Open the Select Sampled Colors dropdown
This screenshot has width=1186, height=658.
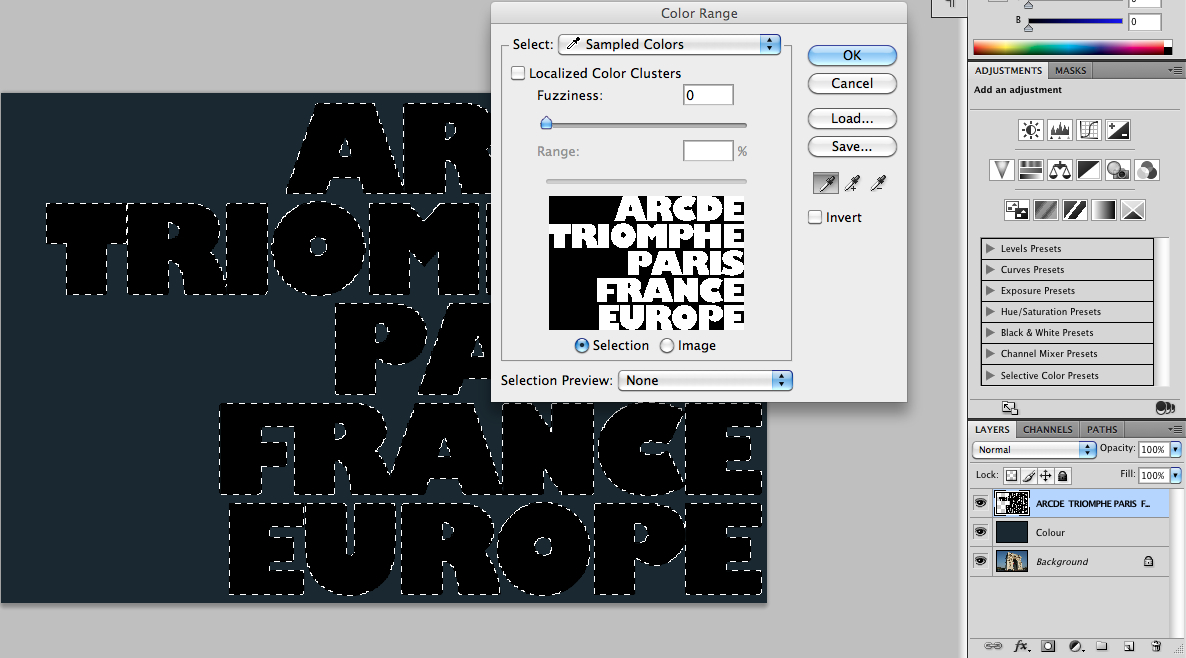(669, 45)
